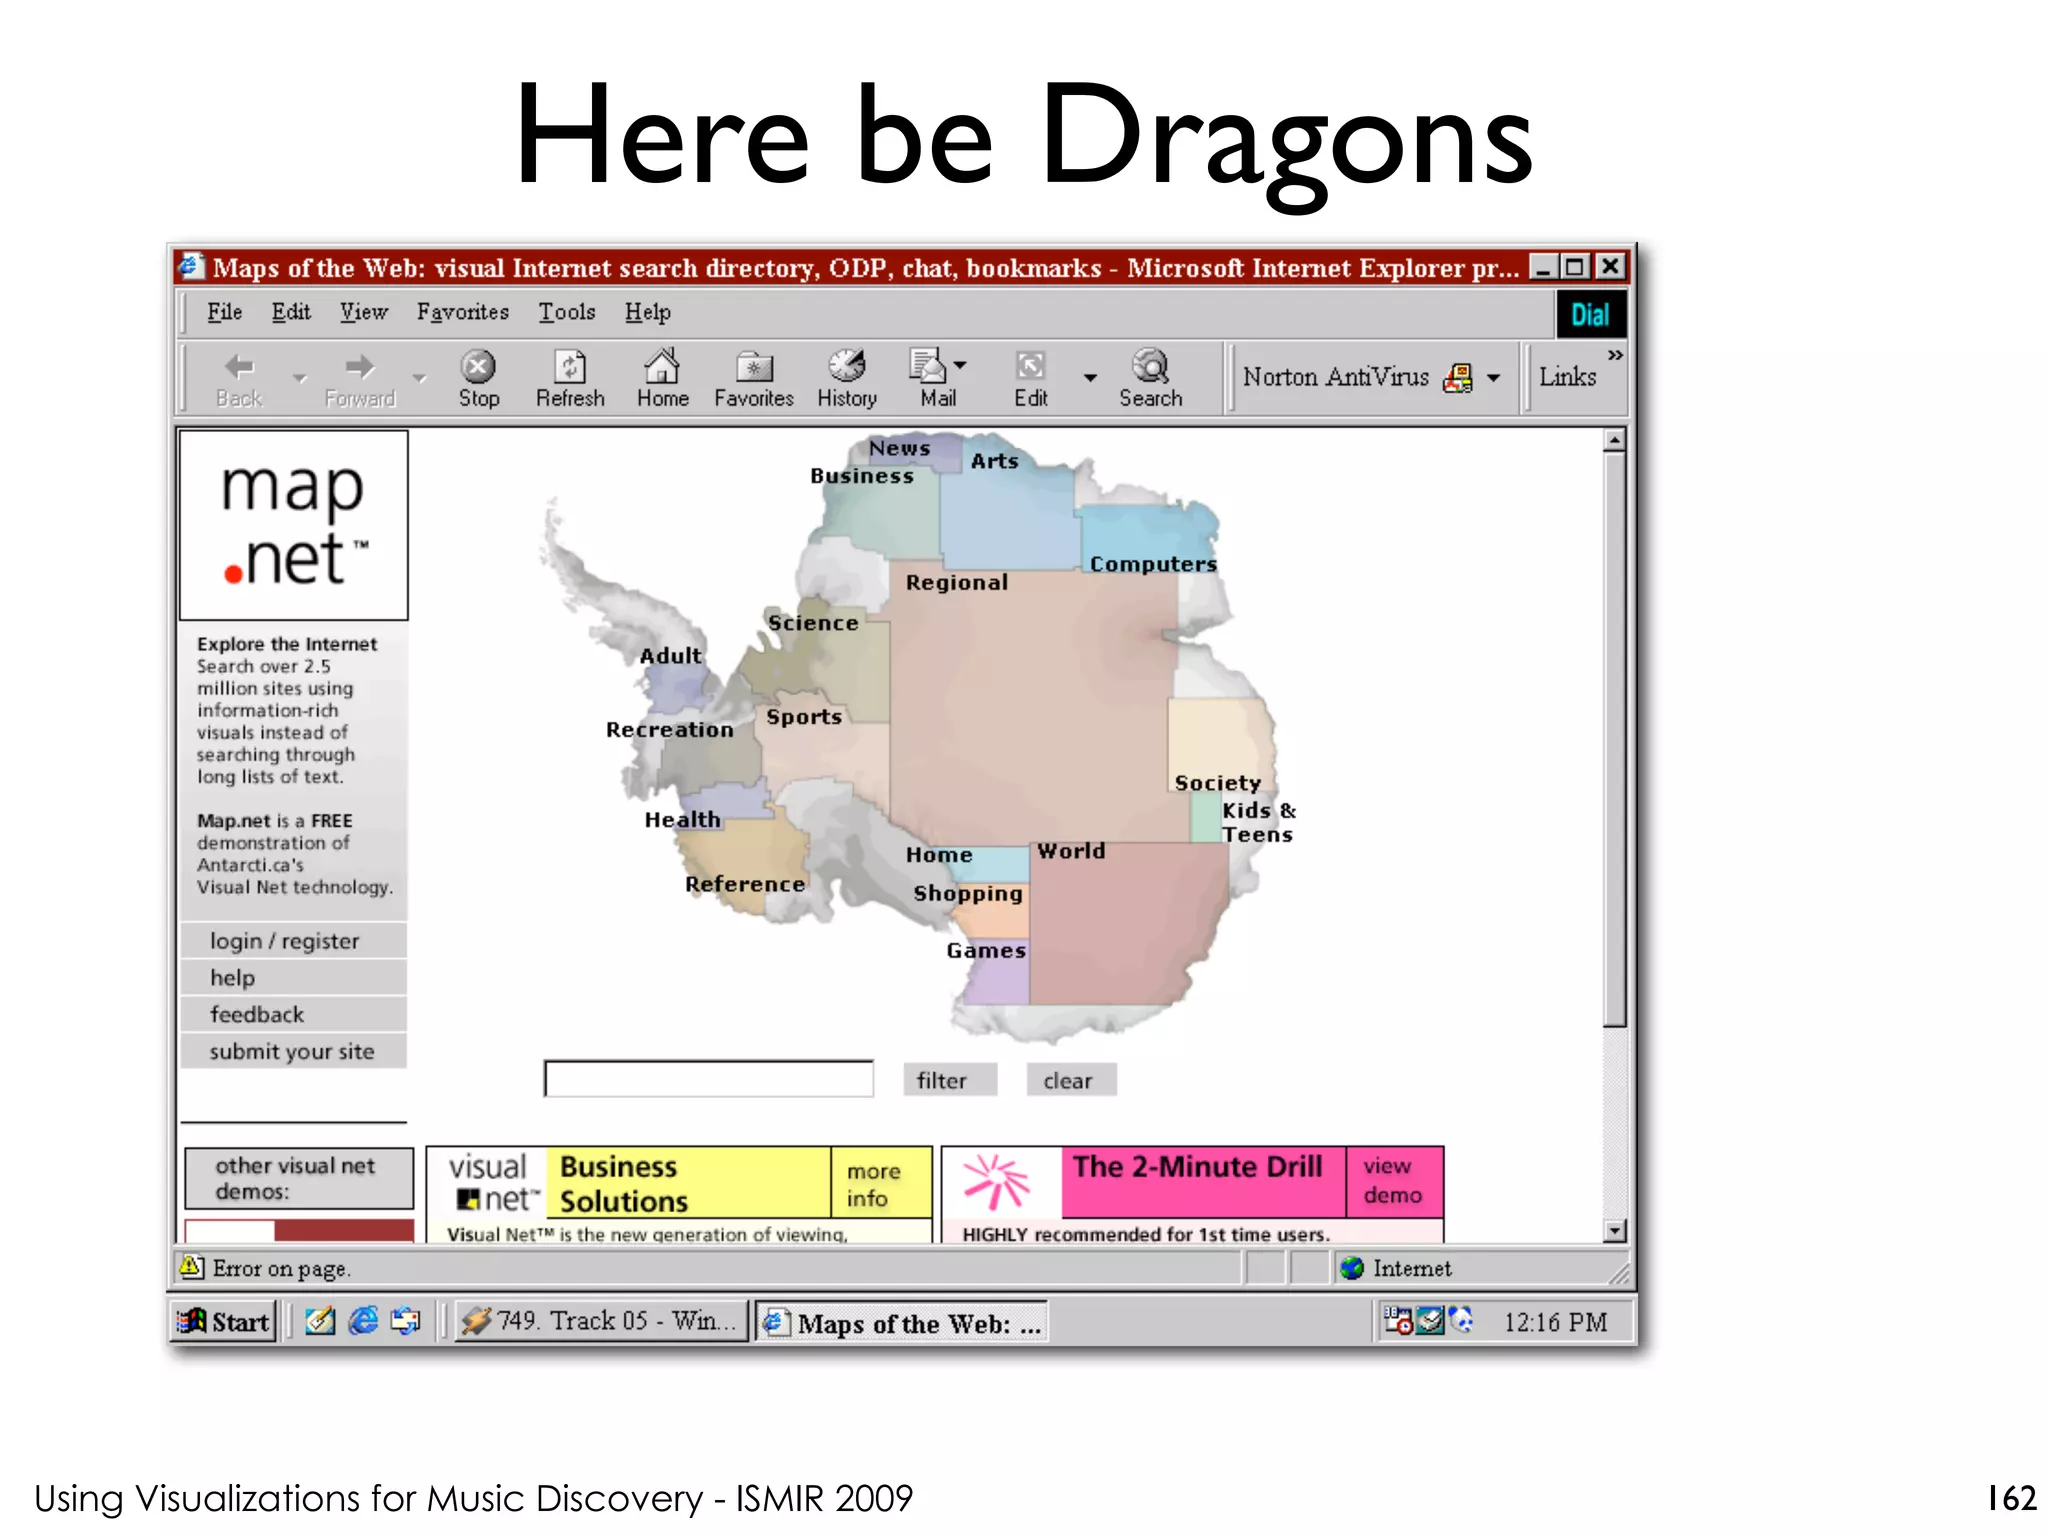Open the Internet Explorer quick launch icon
Image resolution: width=2048 pixels, height=1536 pixels.
pyautogui.click(x=363, y=1322)
